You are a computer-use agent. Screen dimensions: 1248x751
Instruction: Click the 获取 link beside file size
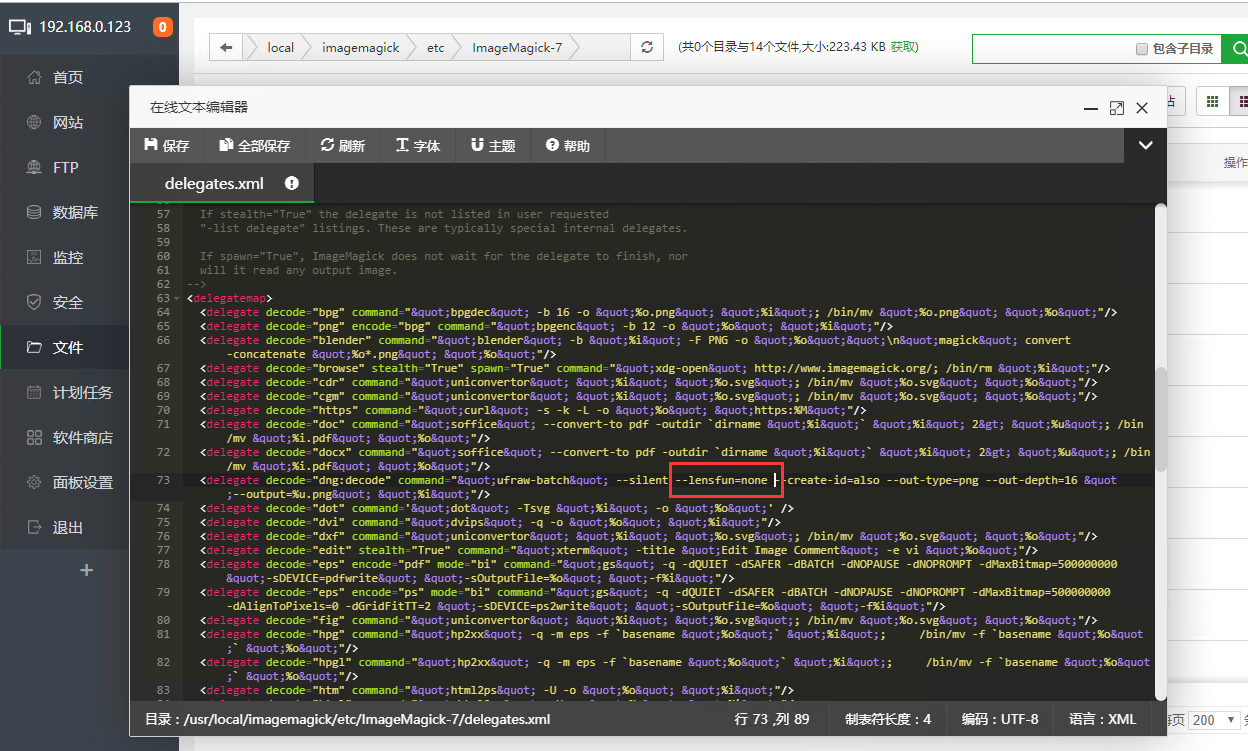coord(904,47)
